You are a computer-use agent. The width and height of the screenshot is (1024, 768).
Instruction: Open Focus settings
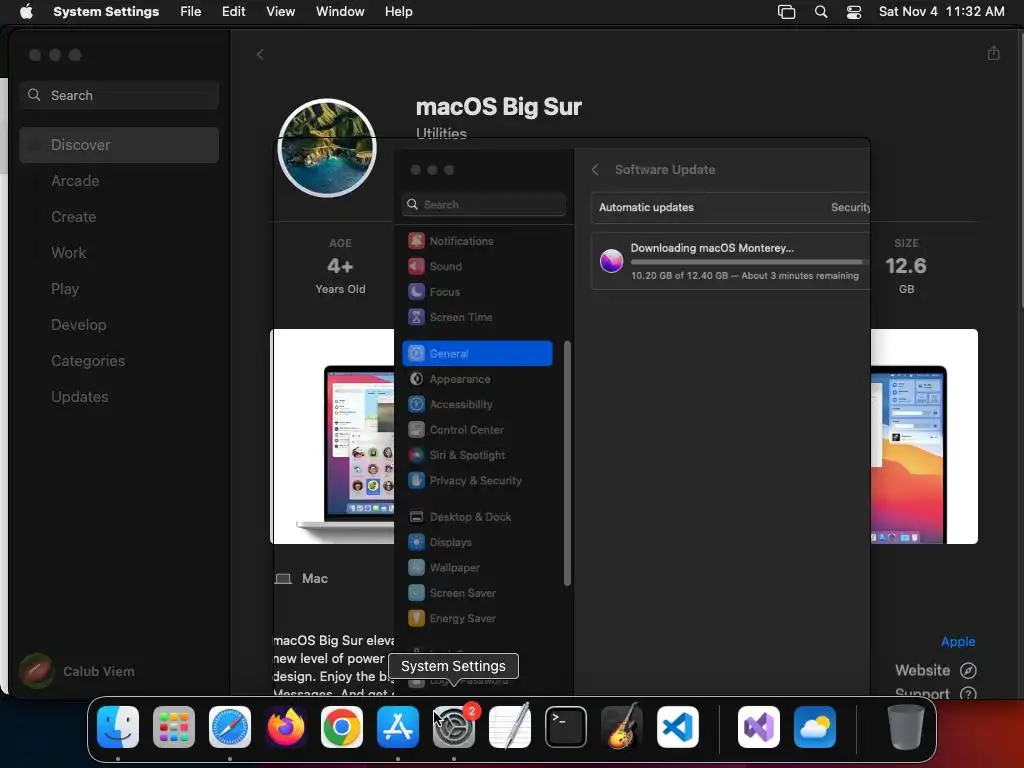click(478, 292)
